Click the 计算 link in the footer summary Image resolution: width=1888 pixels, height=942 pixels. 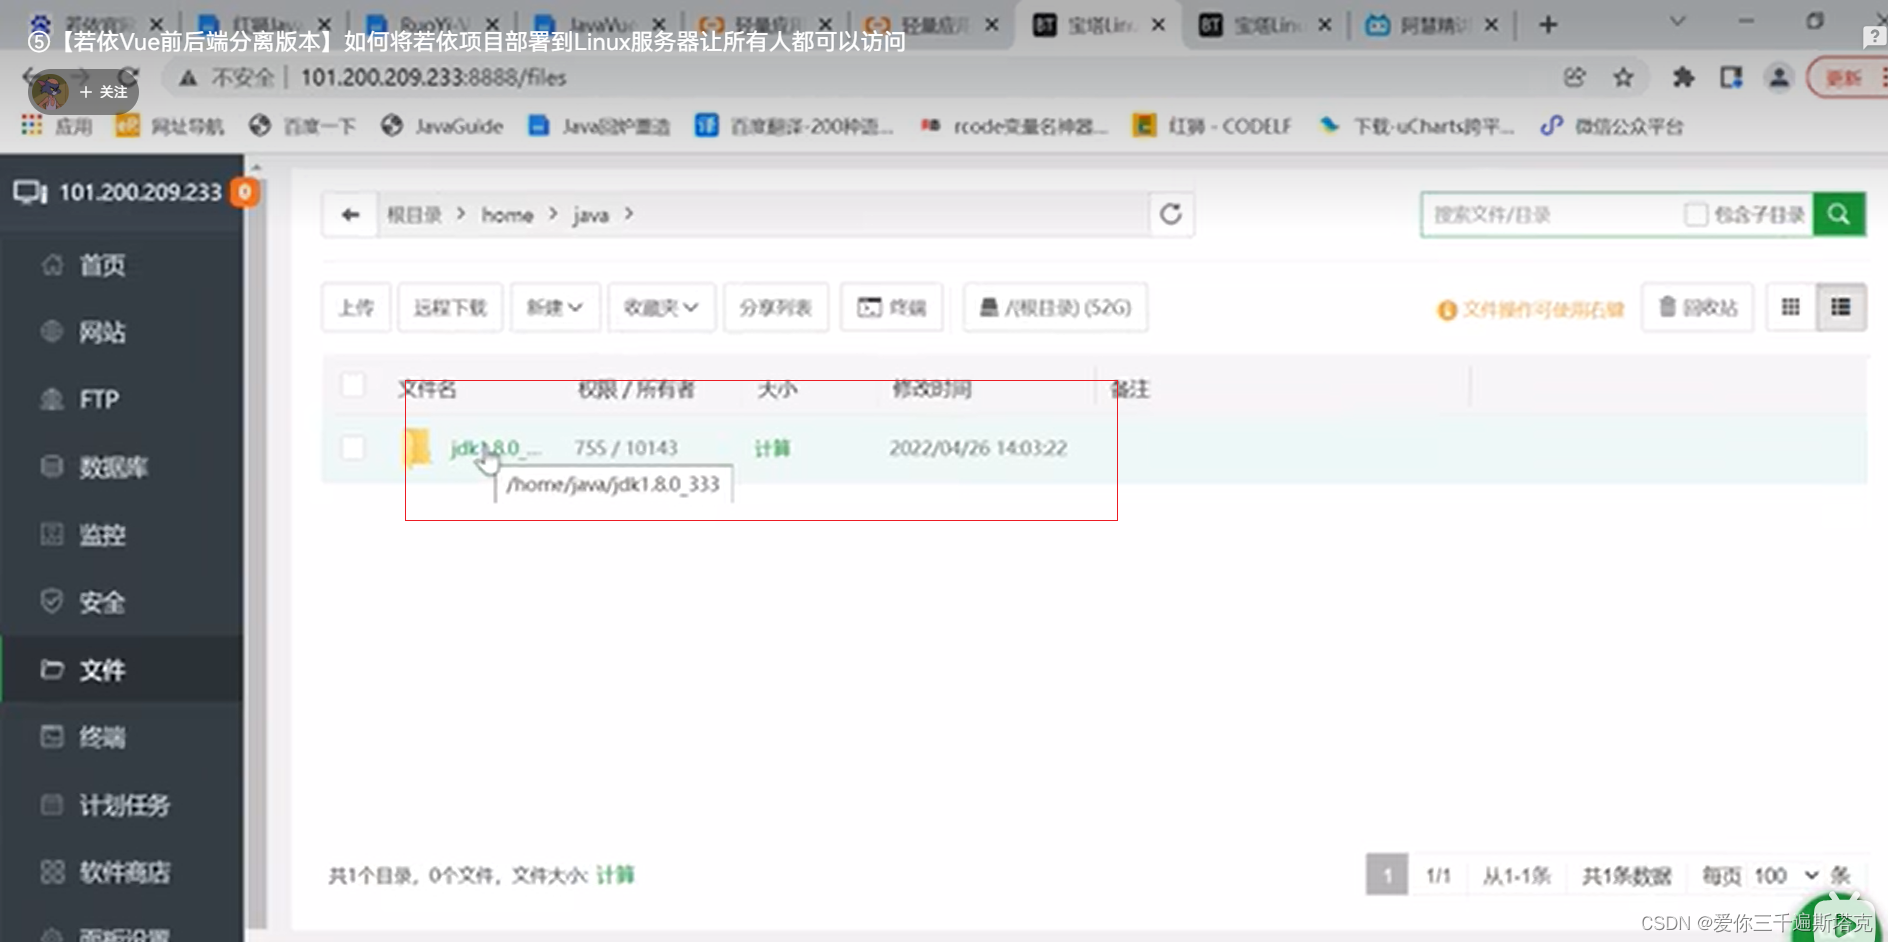(x=615, y=875)
